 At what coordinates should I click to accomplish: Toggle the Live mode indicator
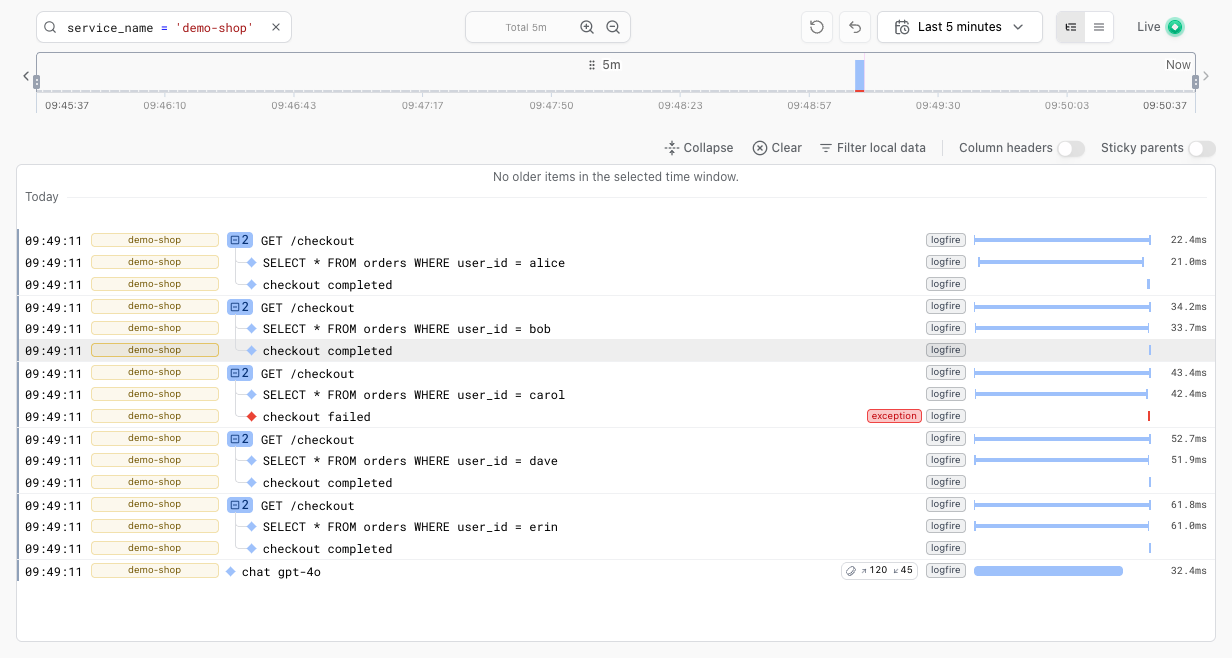point(1160,27)
